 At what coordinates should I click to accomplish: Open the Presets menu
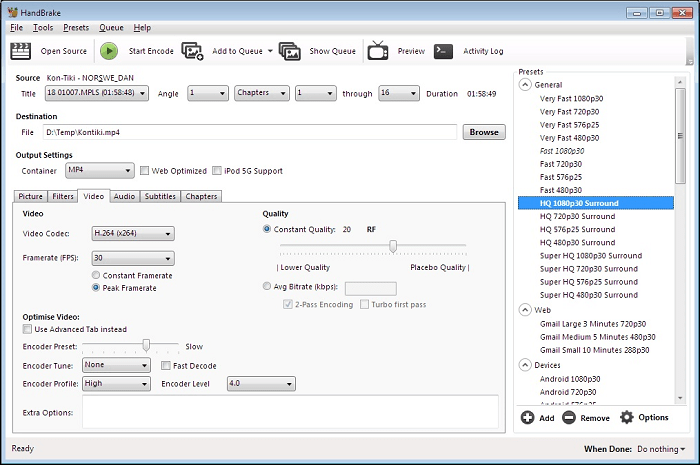coord(76,27)
